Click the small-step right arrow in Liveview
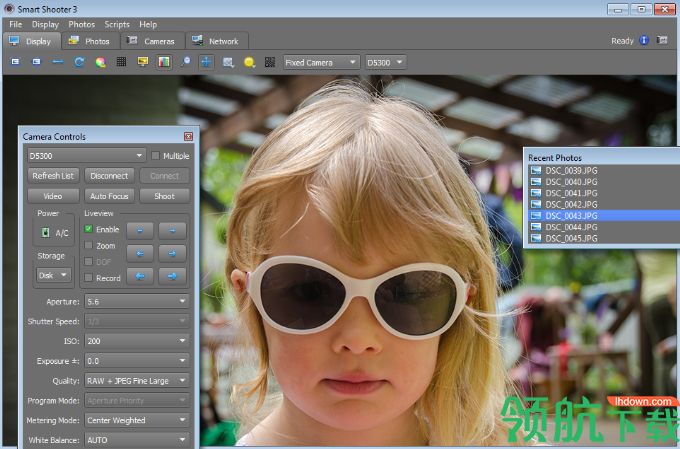The width and height of the screenshot is (680, 449). [x=172, y=231]
